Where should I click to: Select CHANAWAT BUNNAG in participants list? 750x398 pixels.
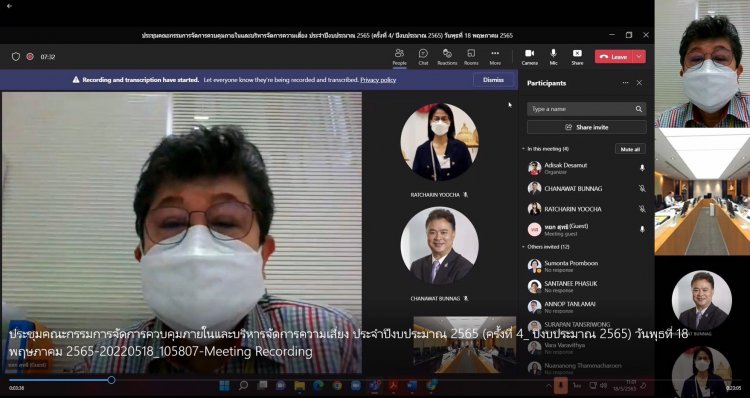(x=586, y=188)
